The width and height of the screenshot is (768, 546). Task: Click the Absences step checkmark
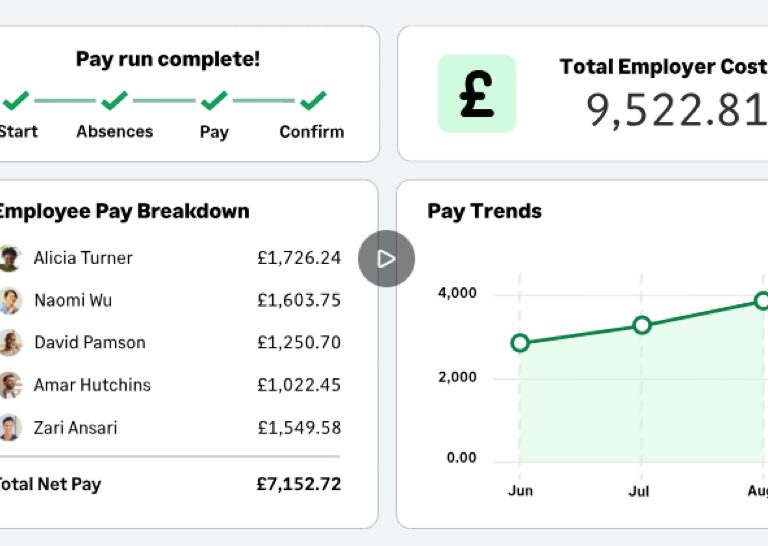click(x=115, y=100)
